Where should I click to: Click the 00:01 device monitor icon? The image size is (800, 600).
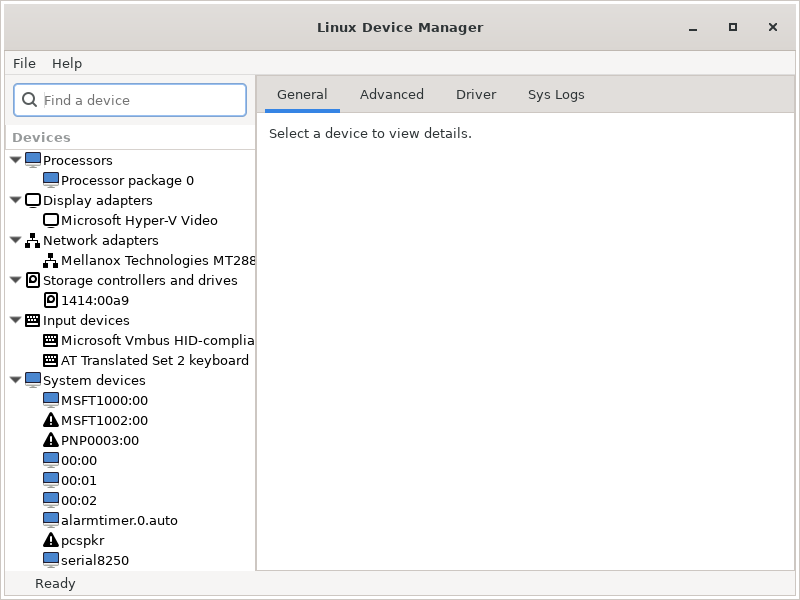pyautogui.click(x=51, y=480)
